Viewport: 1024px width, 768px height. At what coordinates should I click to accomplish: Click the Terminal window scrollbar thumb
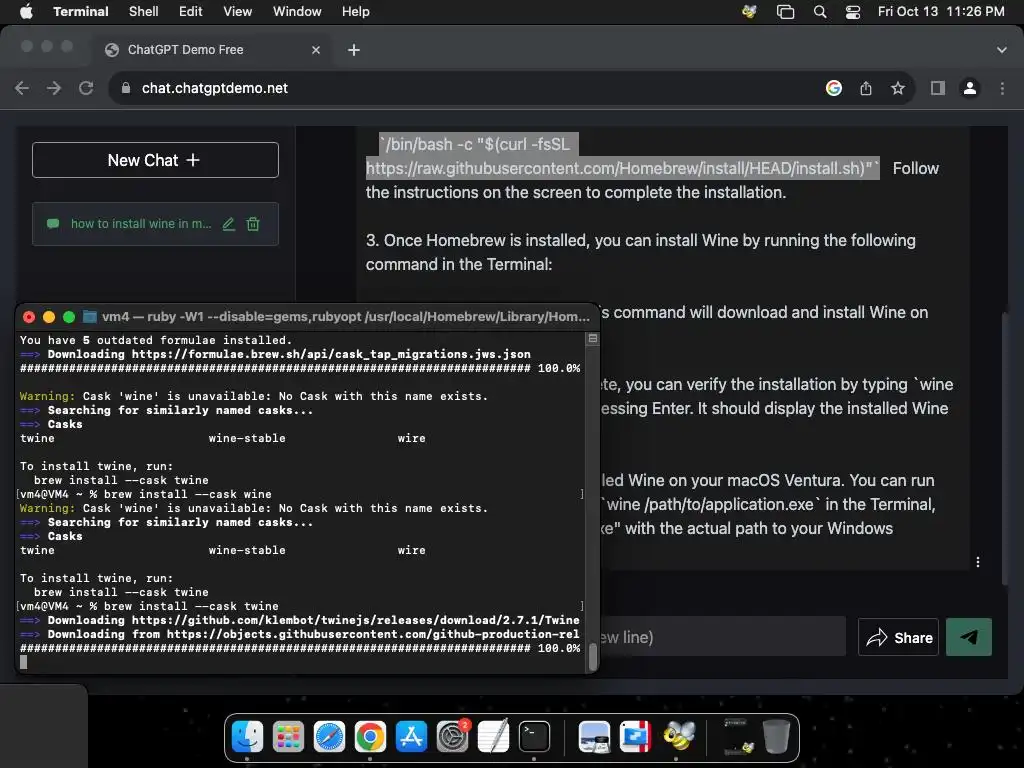pos(593,656)
